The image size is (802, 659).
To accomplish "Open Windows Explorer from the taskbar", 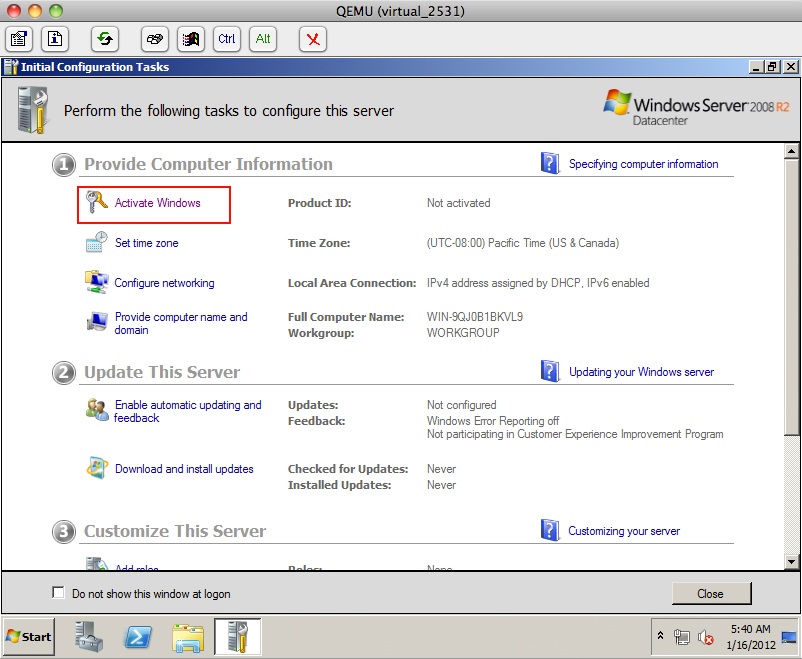I will coord(188,636).
